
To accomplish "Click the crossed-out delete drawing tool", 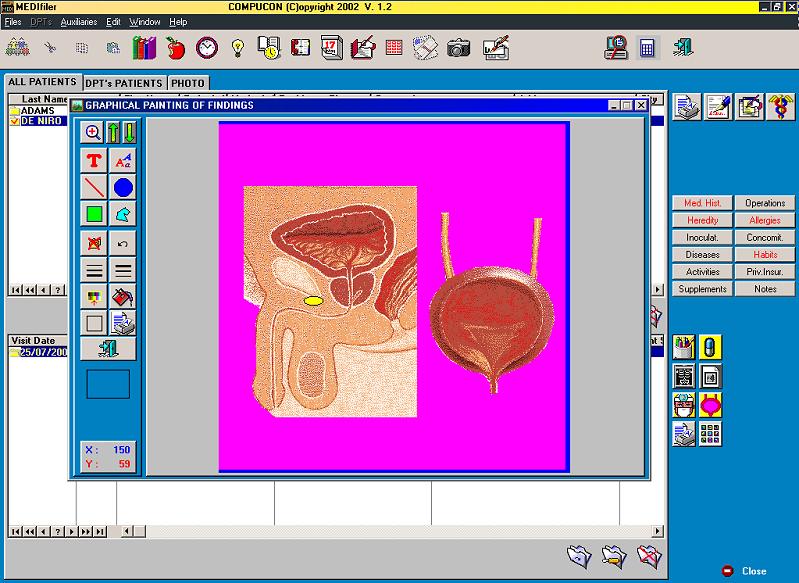I will tap(94, 243).
